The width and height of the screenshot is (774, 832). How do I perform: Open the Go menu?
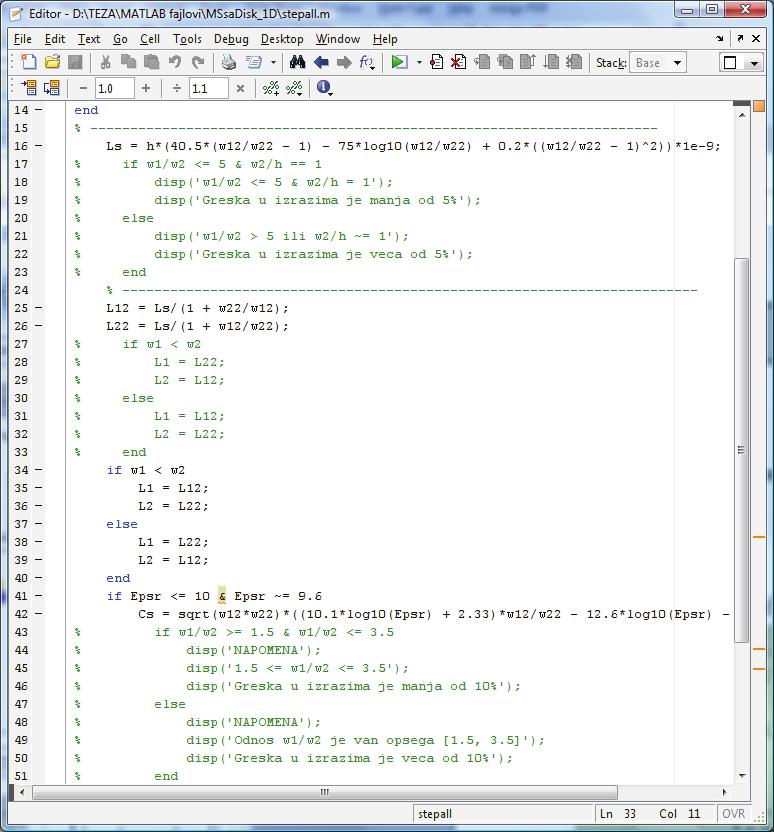coord(120,39)
